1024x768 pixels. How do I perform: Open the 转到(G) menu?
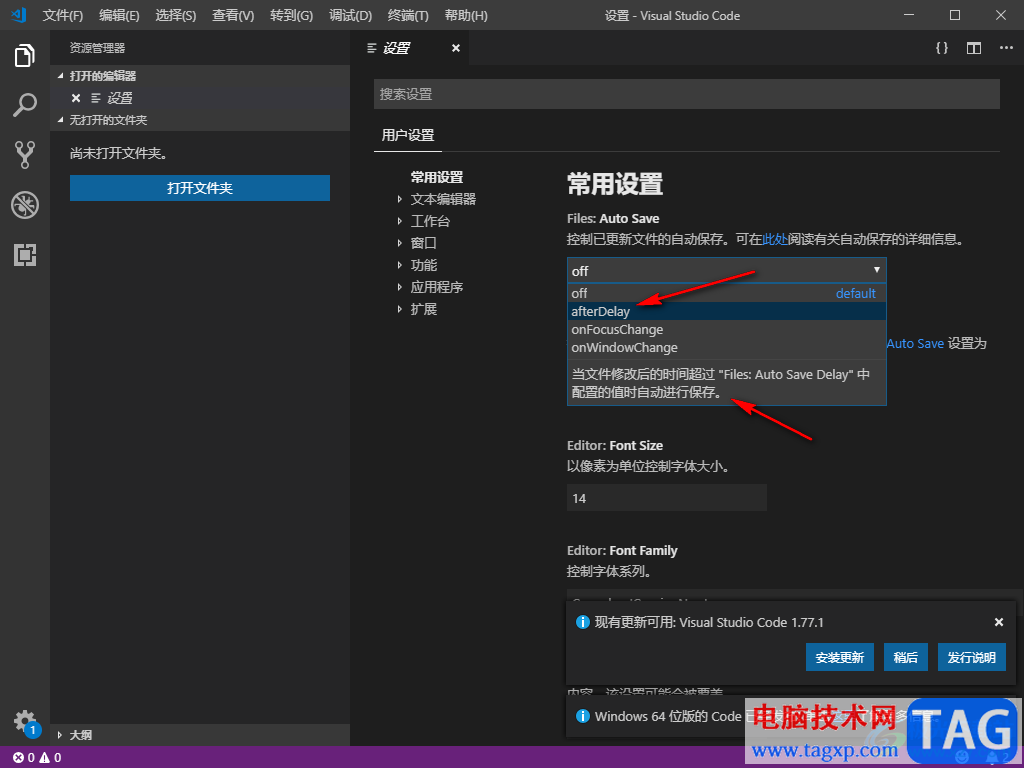(x=291, y=15)
